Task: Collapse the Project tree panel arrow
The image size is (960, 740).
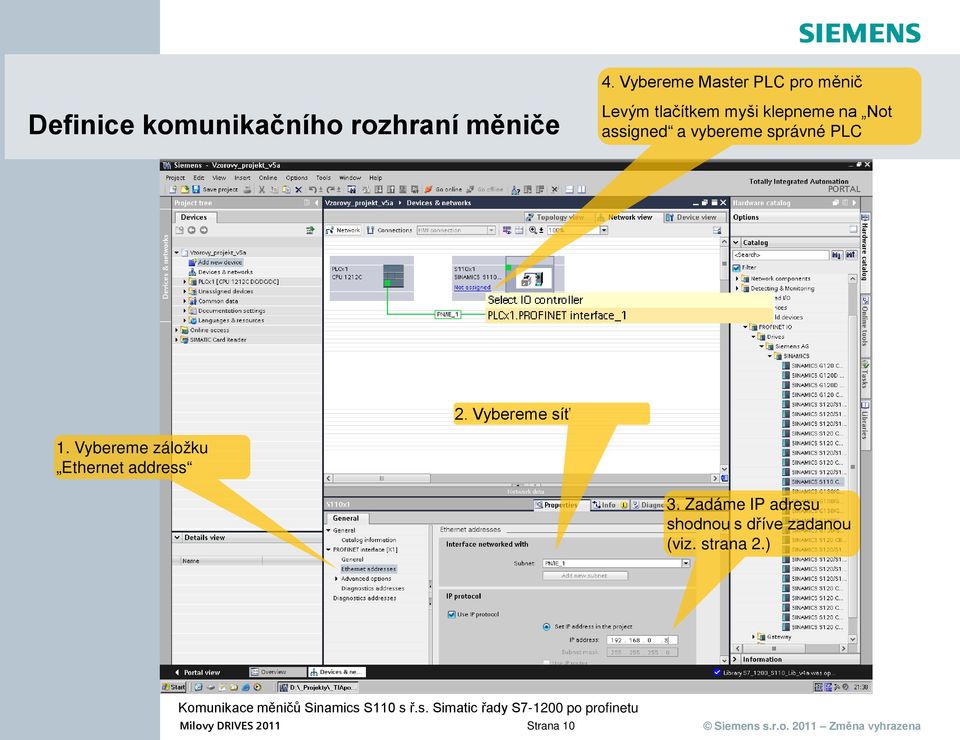Action: point(317,203)
